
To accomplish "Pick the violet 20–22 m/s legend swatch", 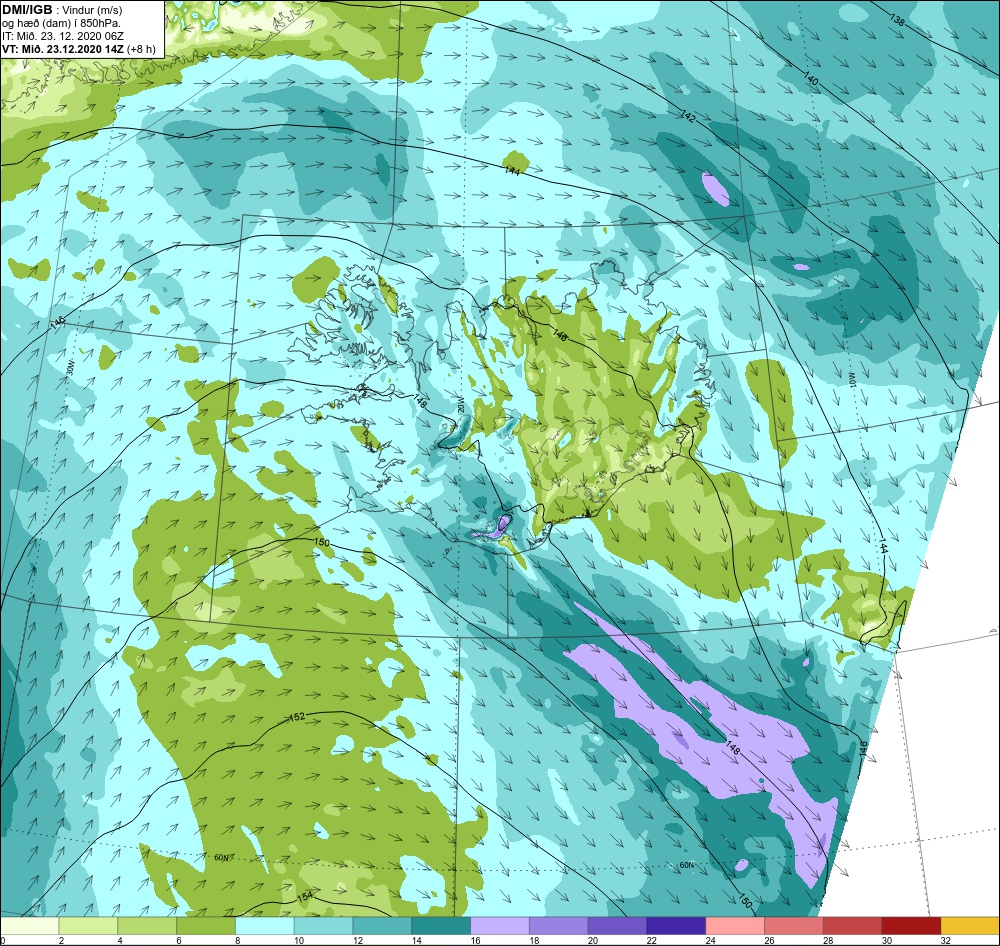I will point(617,926).
